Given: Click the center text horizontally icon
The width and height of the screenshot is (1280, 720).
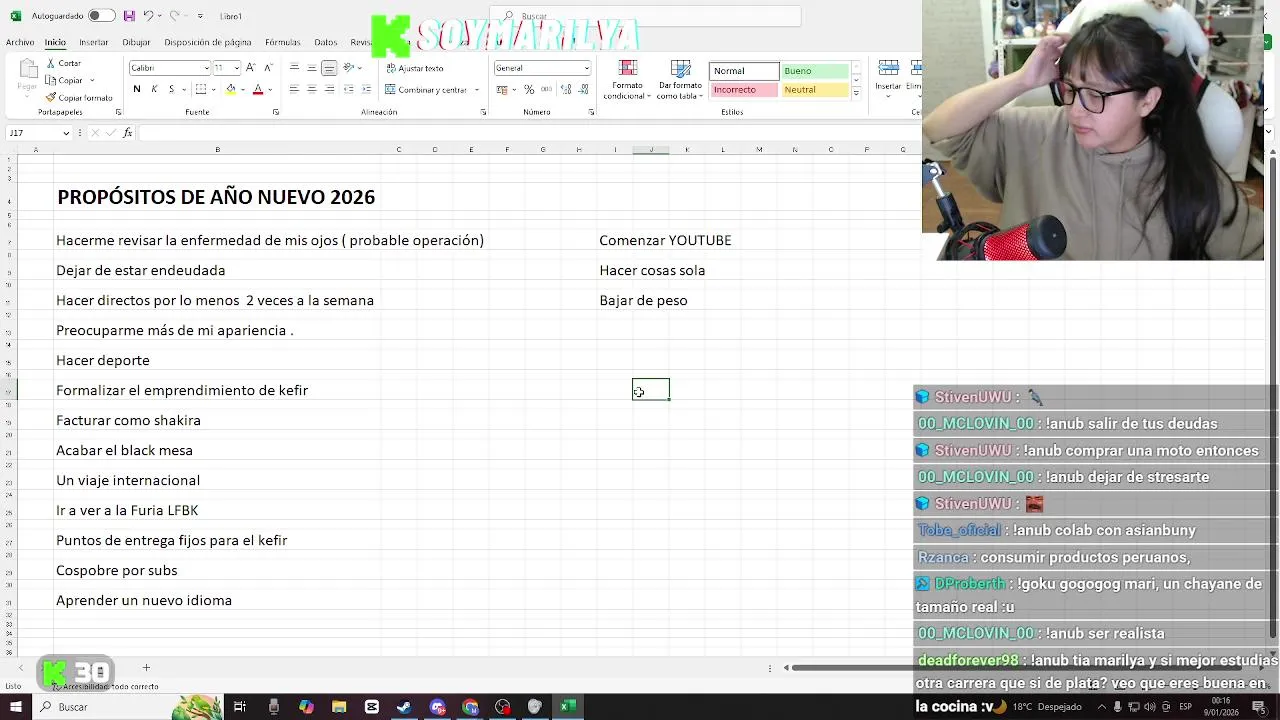Looking at the screenshot, I should tap(311, 89).
